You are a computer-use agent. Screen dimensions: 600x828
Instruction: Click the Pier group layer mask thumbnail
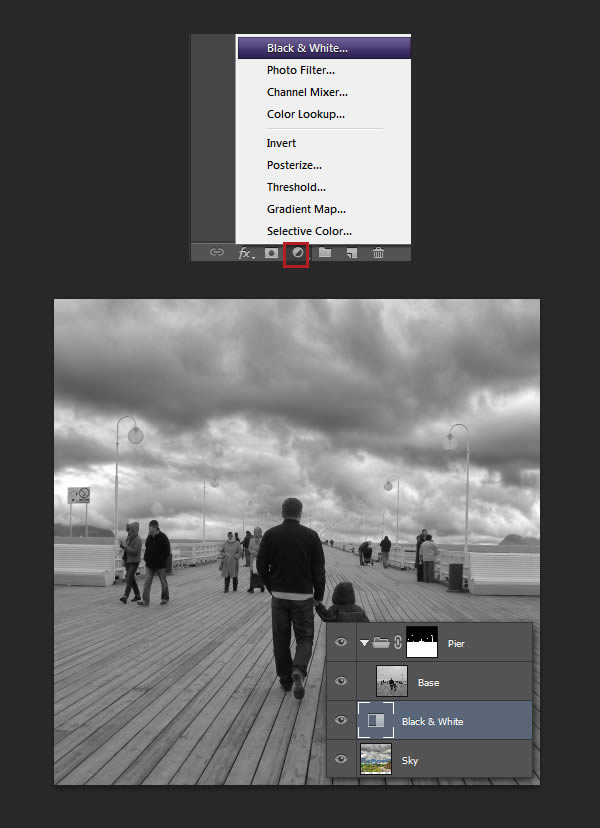coord(422,642)
